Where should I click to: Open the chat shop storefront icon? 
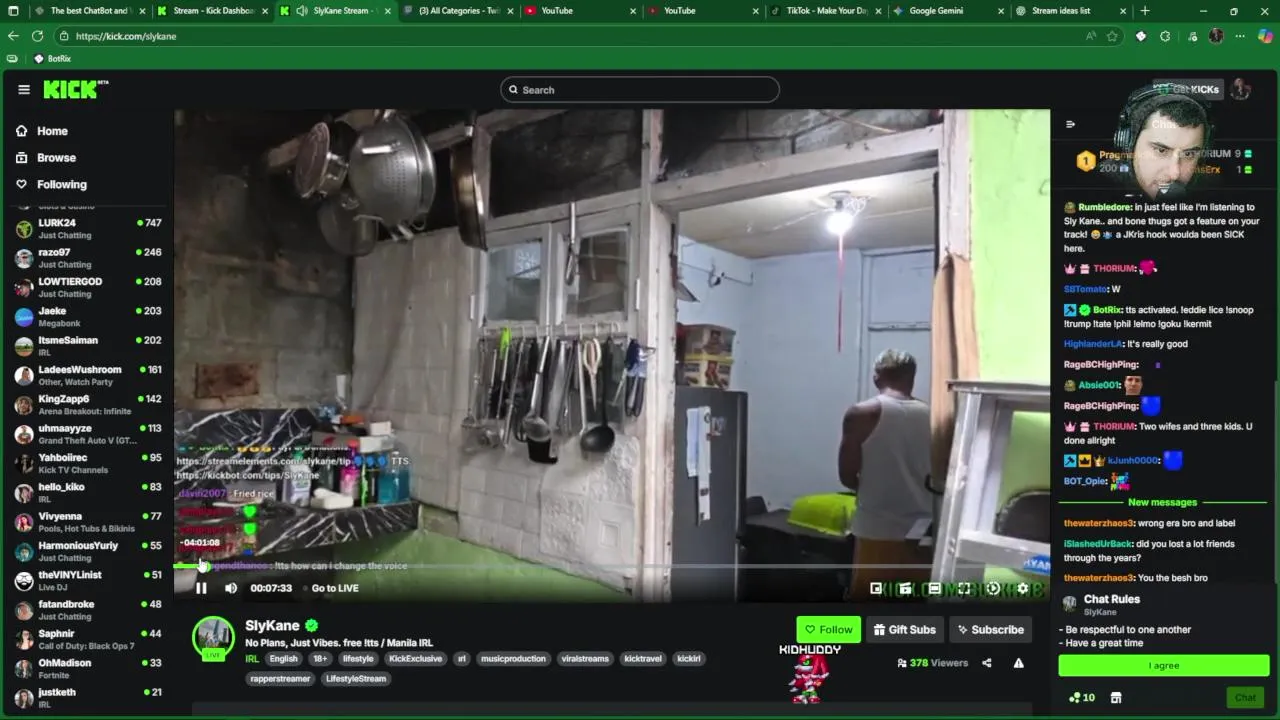1116,698
